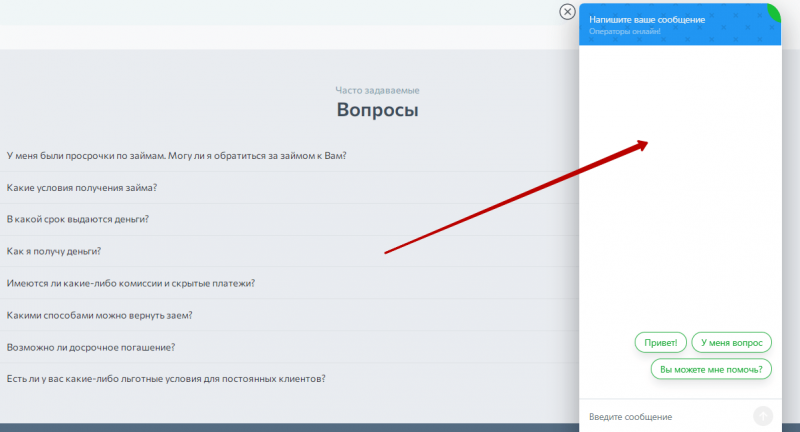Open the question about комиссии и скрытые платежи
The image size is (800, 432).
pos(131,283)
